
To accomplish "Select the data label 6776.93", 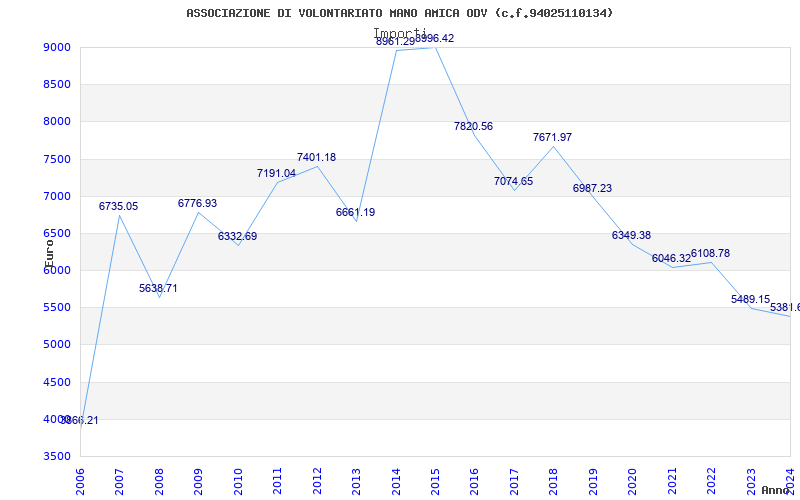I will click(x=197, y=204).
